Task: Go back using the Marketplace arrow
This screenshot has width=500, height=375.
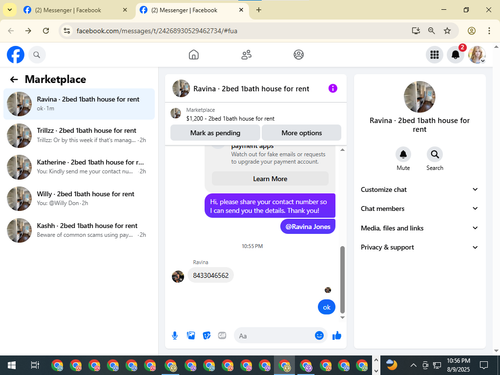Action: pyautogui.click(x=14, y=79)
